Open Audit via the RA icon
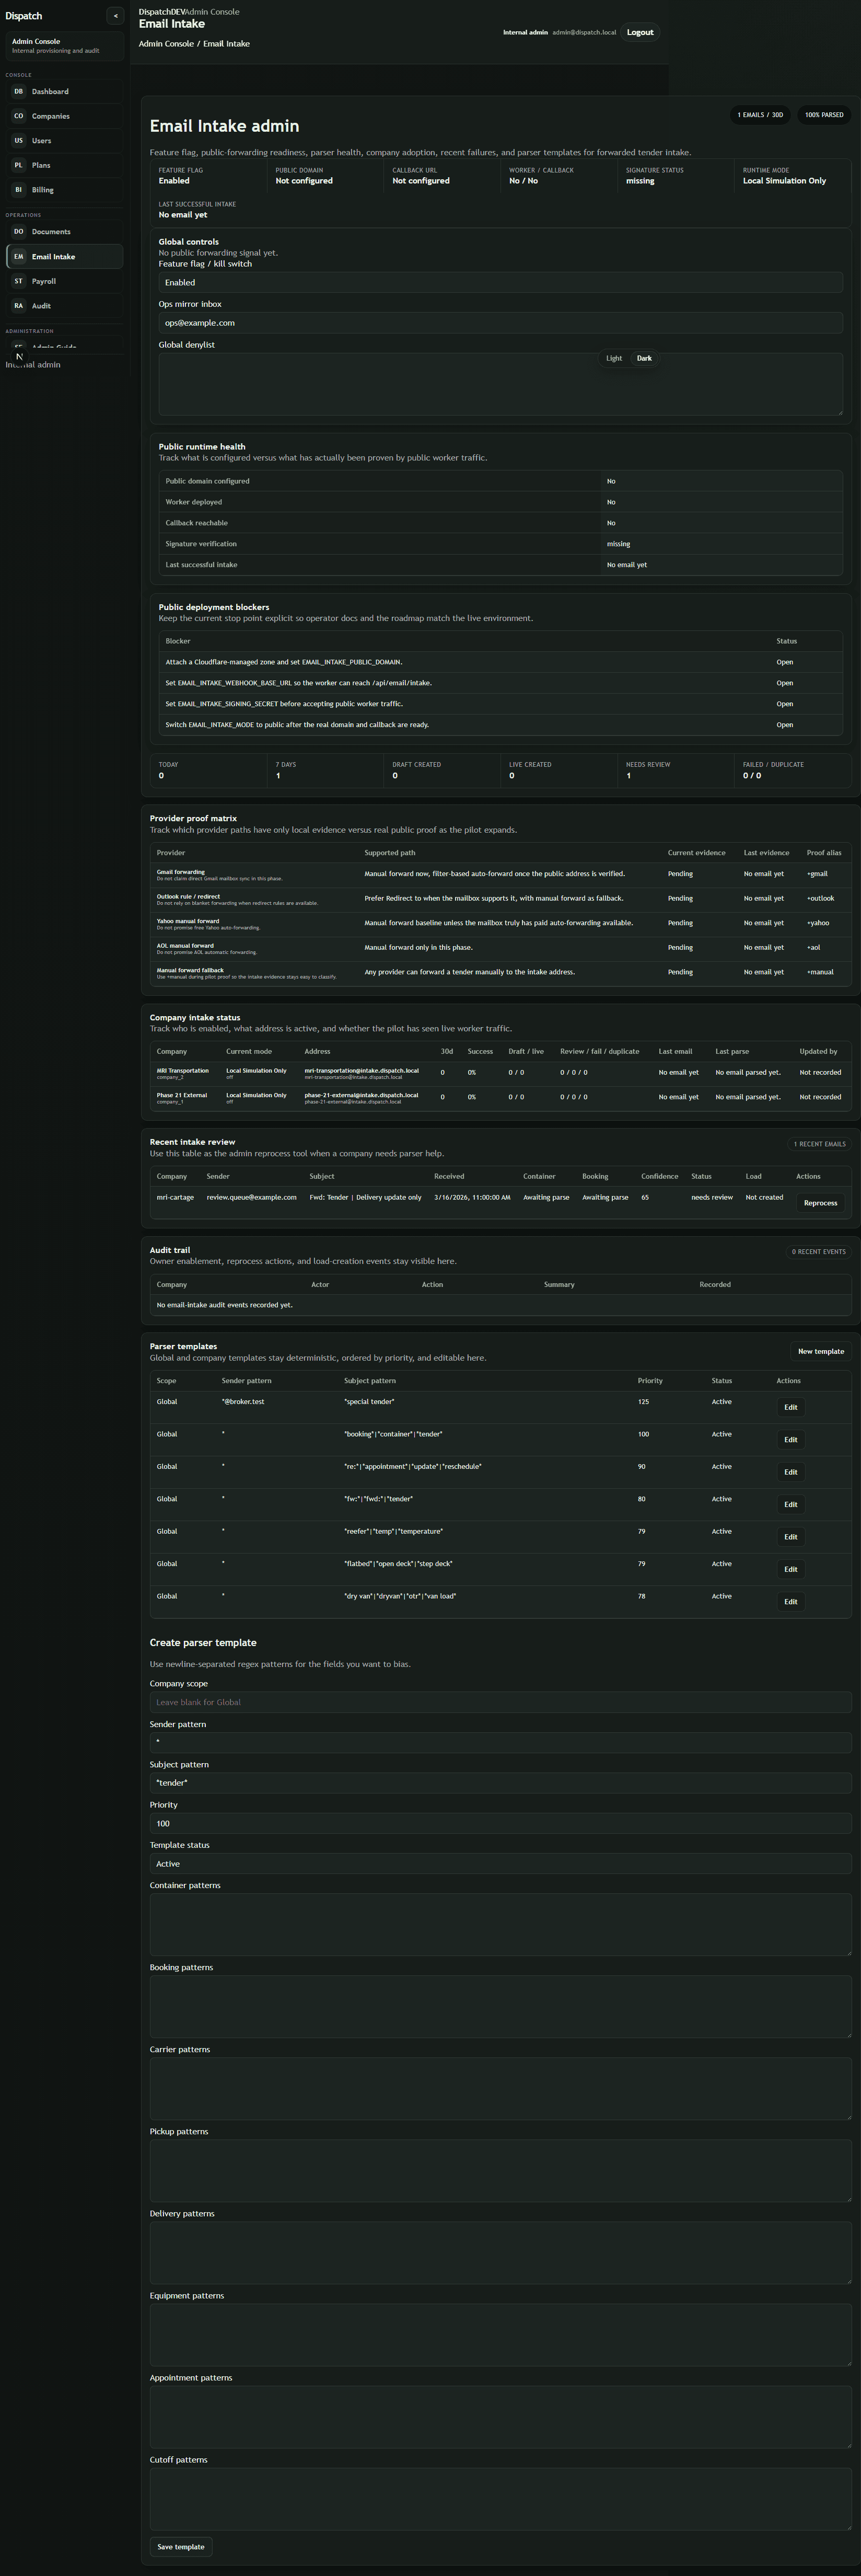Viewport: 861px width, 2576px height. [x=18, y=305]
